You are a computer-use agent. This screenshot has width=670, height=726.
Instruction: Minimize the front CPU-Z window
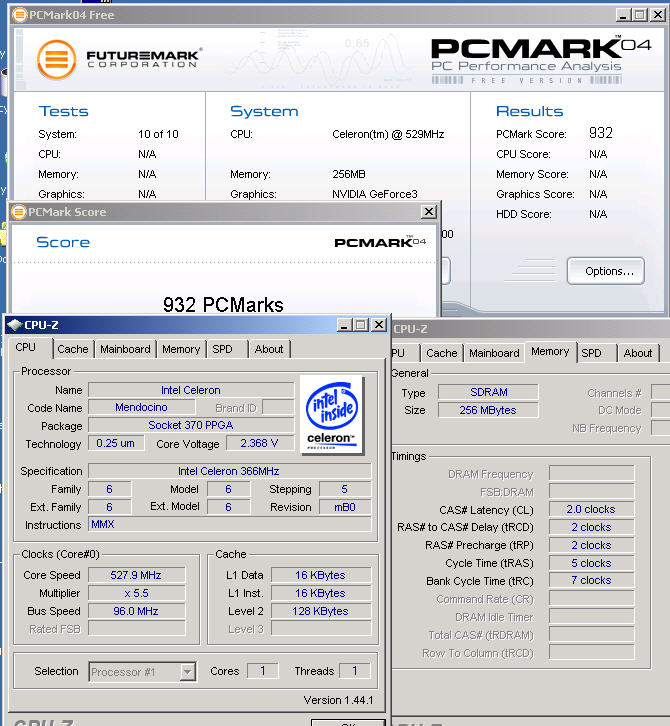[344, 325]
